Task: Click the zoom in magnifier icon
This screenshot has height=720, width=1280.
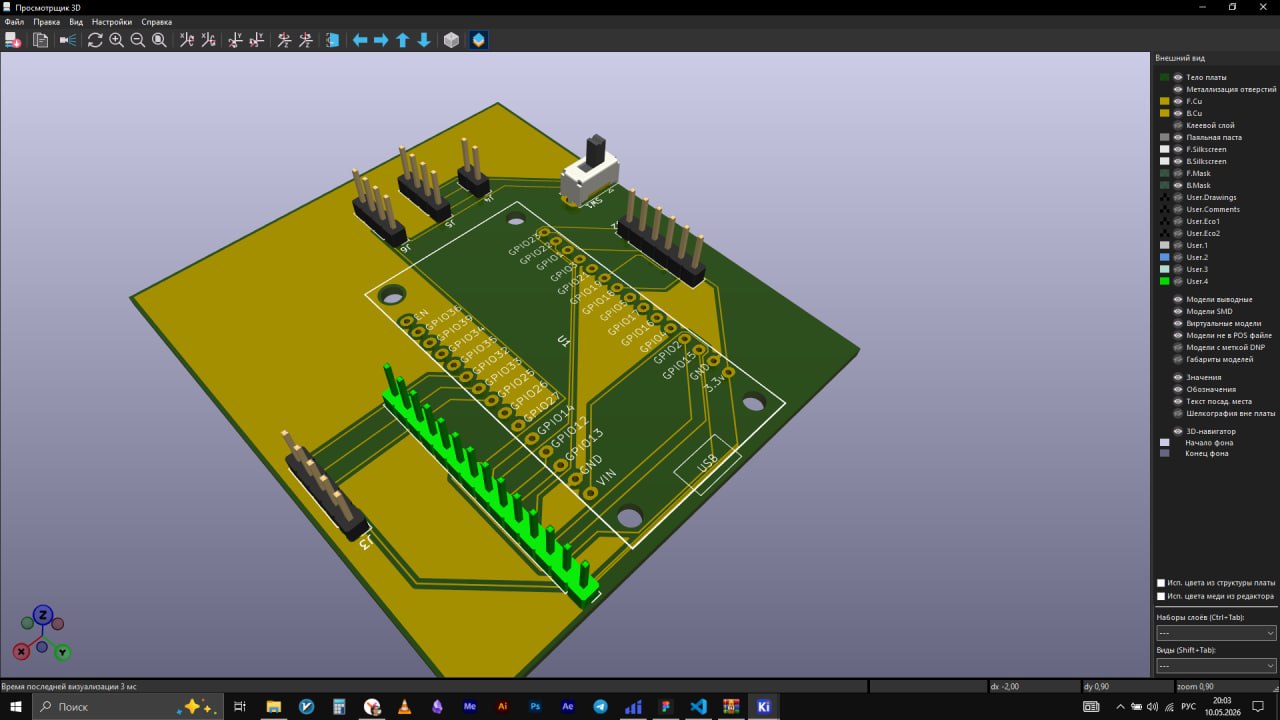Action: (116, 40)
